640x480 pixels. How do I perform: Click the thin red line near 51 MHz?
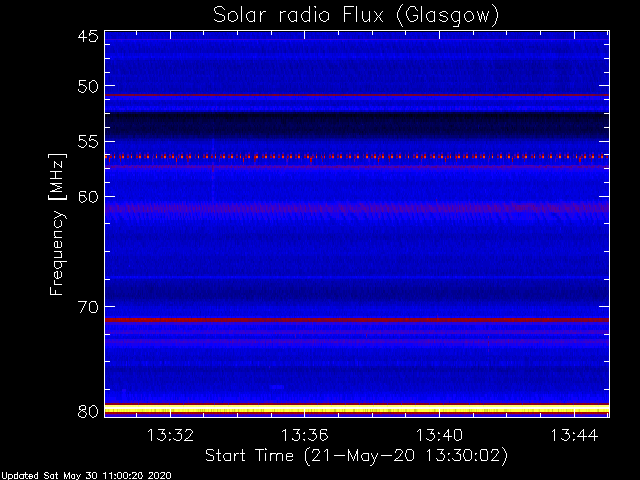tap(357, 95)
